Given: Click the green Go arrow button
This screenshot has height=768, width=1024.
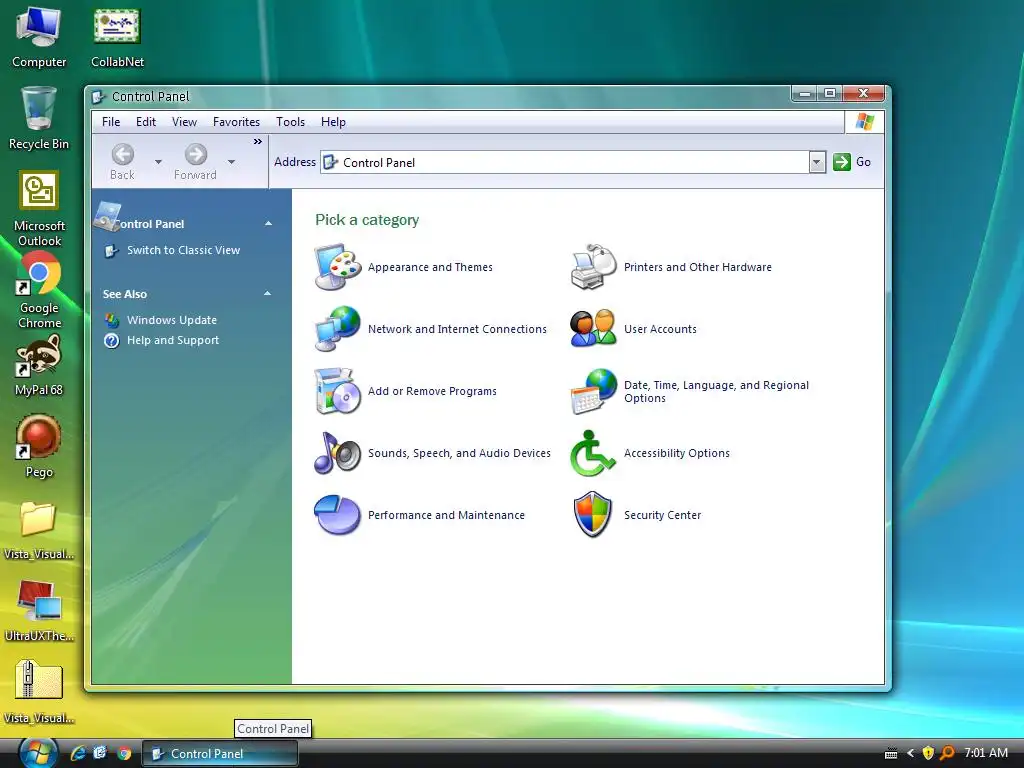Looking at the screenshot, I should (x=842, y=162).
